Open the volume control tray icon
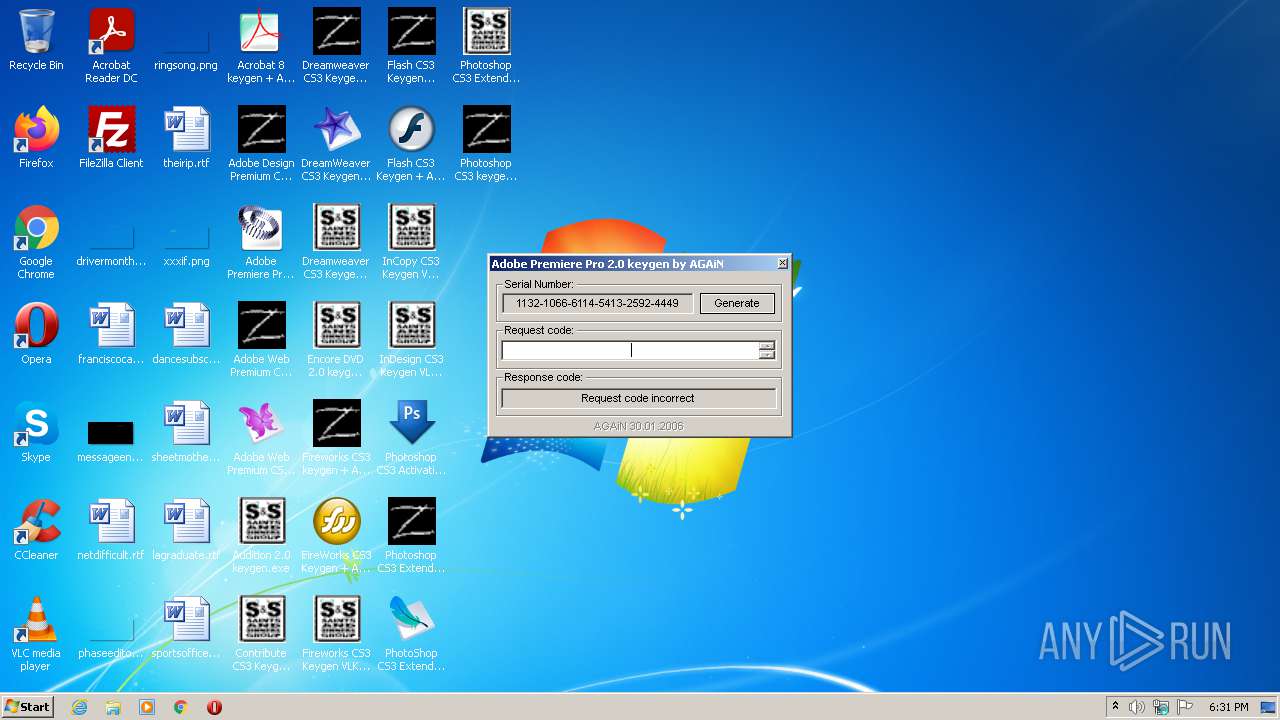 [x=1137, y=707]
